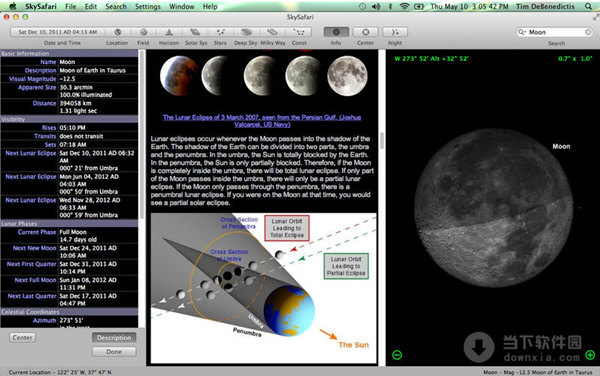Image resolution: width=600 pixels, height=376 pixels.
Task: Follow the Lunar Eclipse of 3 March 2007 link
Action: [x=262, y=121]
